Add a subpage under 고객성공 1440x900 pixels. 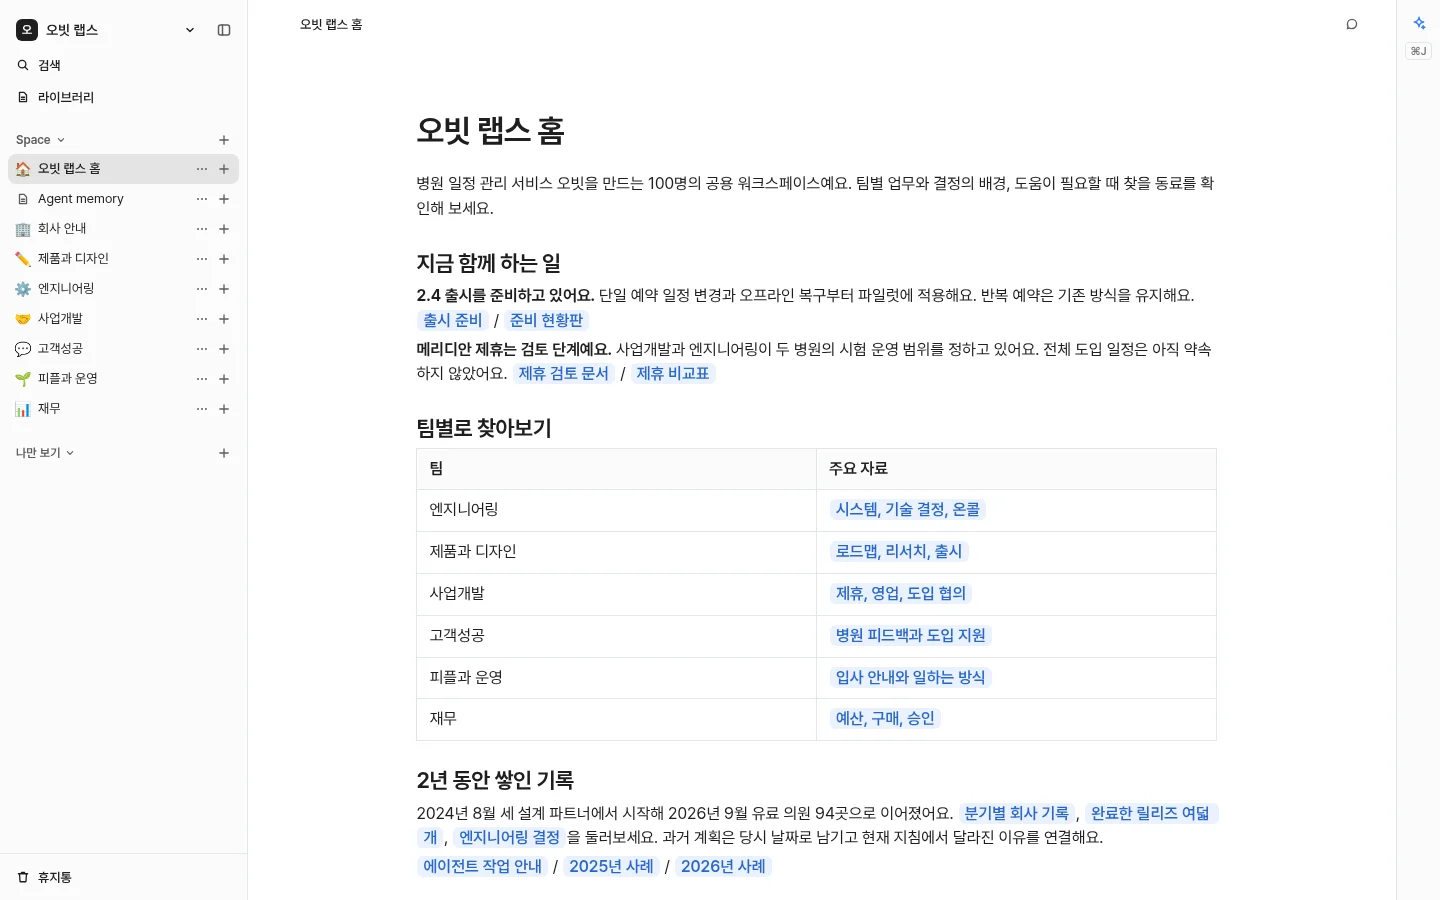click(224, 349)
